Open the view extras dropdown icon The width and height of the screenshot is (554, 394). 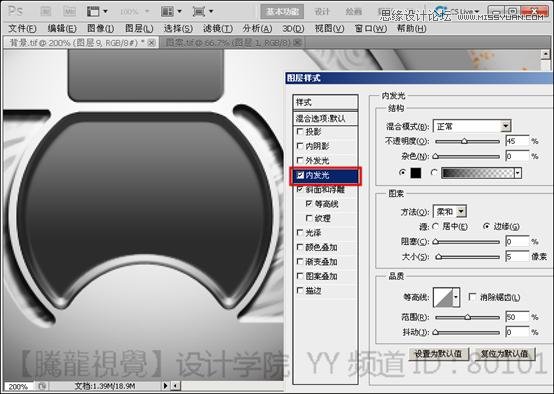(97, 11)
